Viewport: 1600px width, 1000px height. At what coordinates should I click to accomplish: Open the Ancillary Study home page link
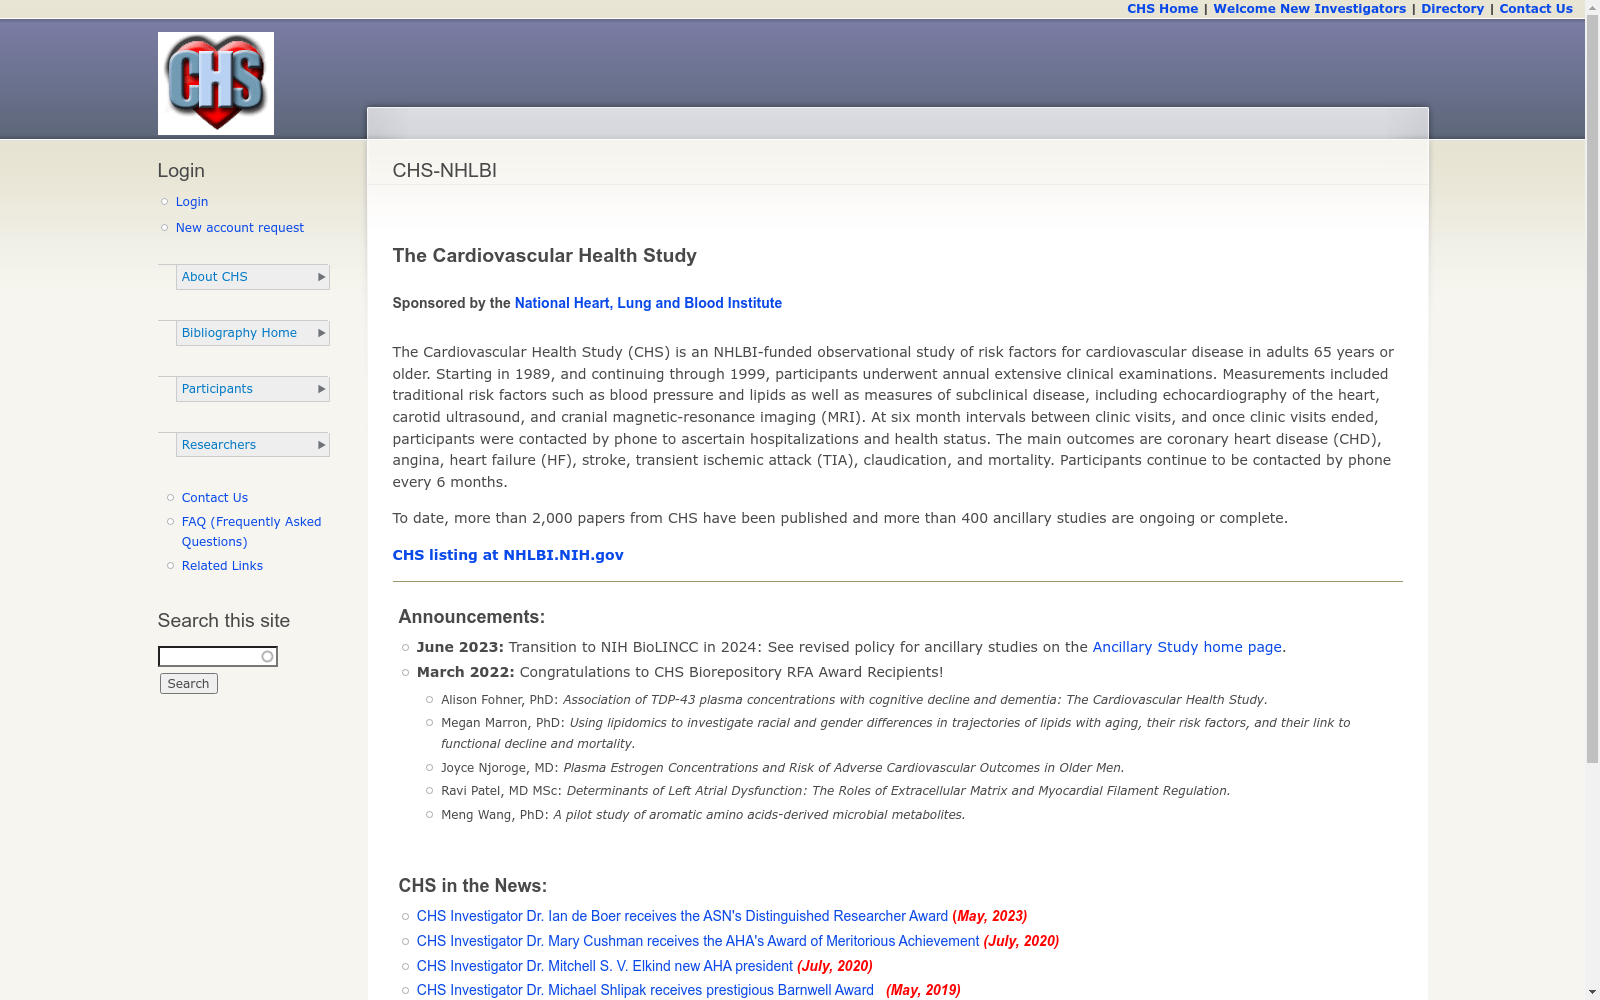tap(1187, 647)
